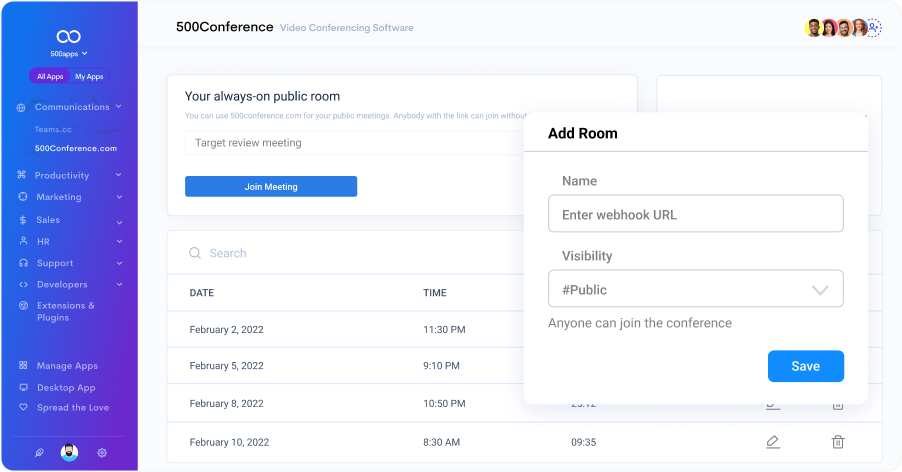
Task: Switch to the All Apps tab
Action: pyautogui.click(x=50, y=76)
